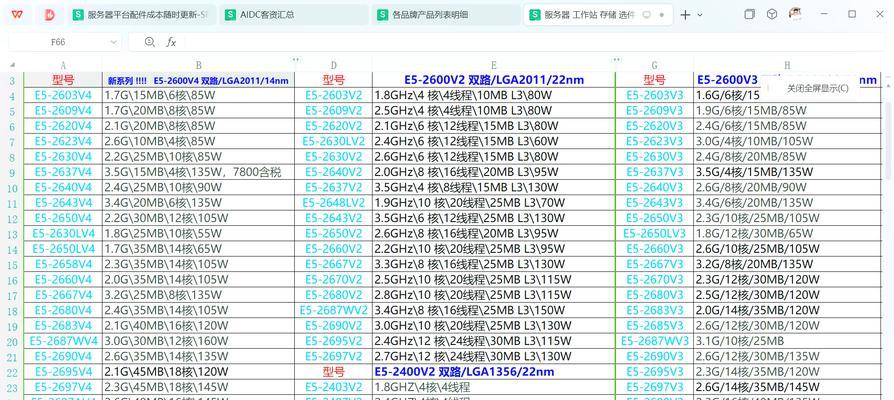Open the cube-shaped icon in title bar
Viewport: 894px width, 400px height.
771,14
